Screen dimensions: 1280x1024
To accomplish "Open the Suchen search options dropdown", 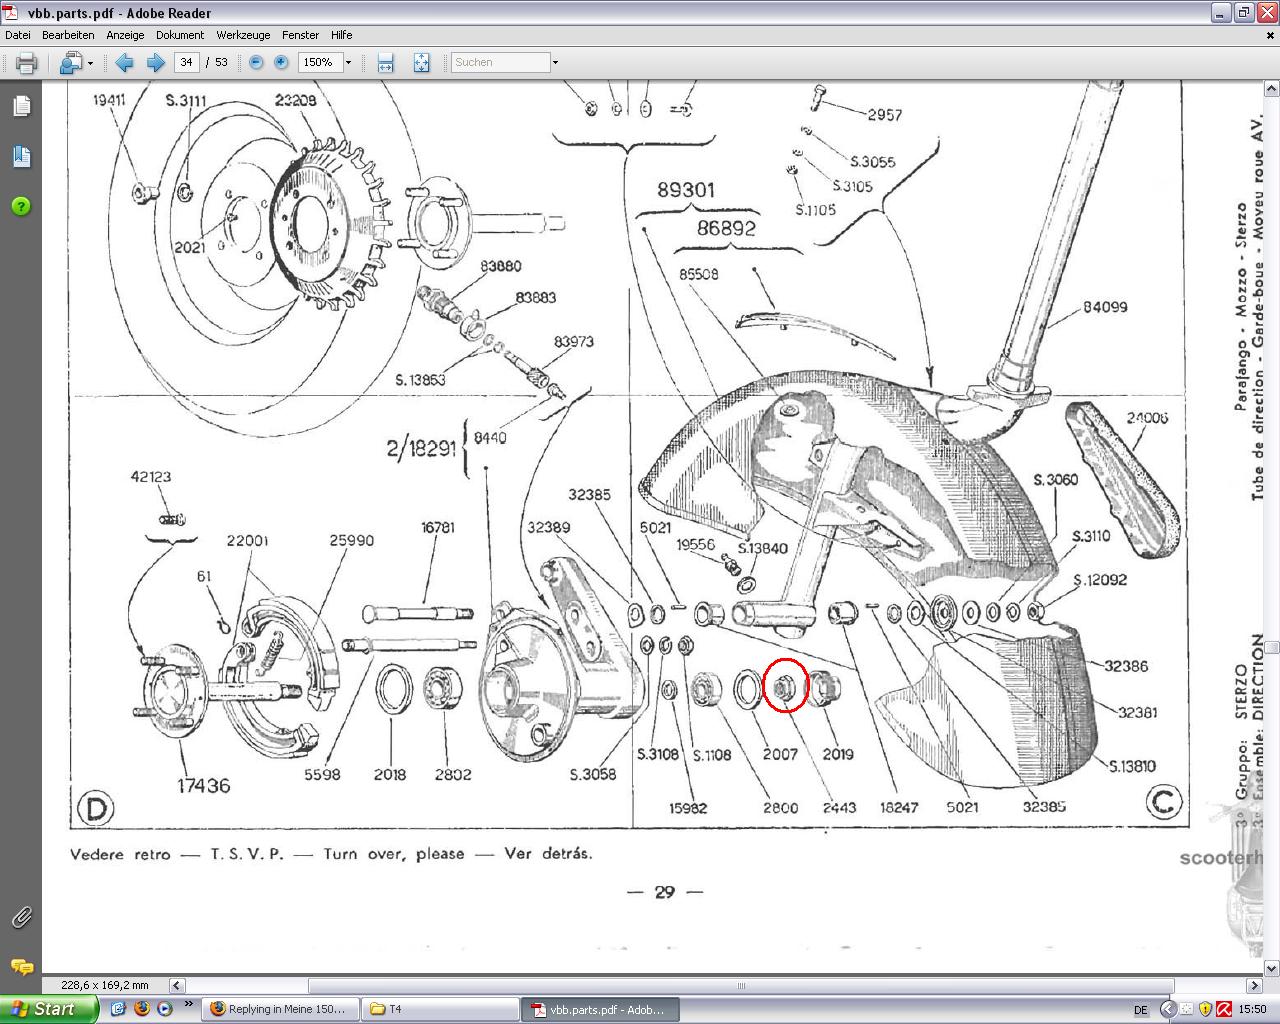I will tap(555, 63).
